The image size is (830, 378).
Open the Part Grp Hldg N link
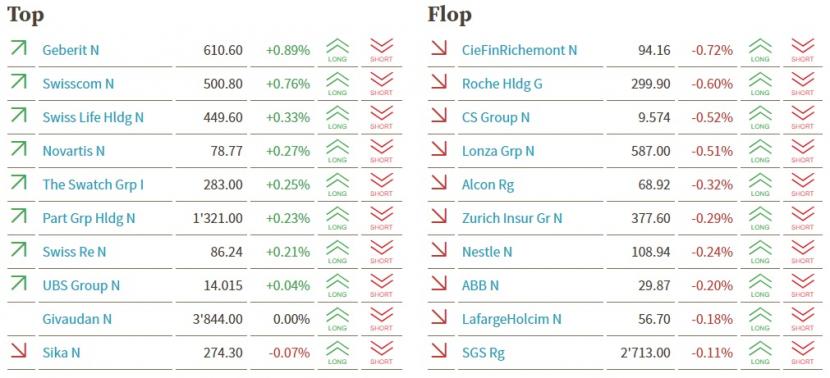89,218
